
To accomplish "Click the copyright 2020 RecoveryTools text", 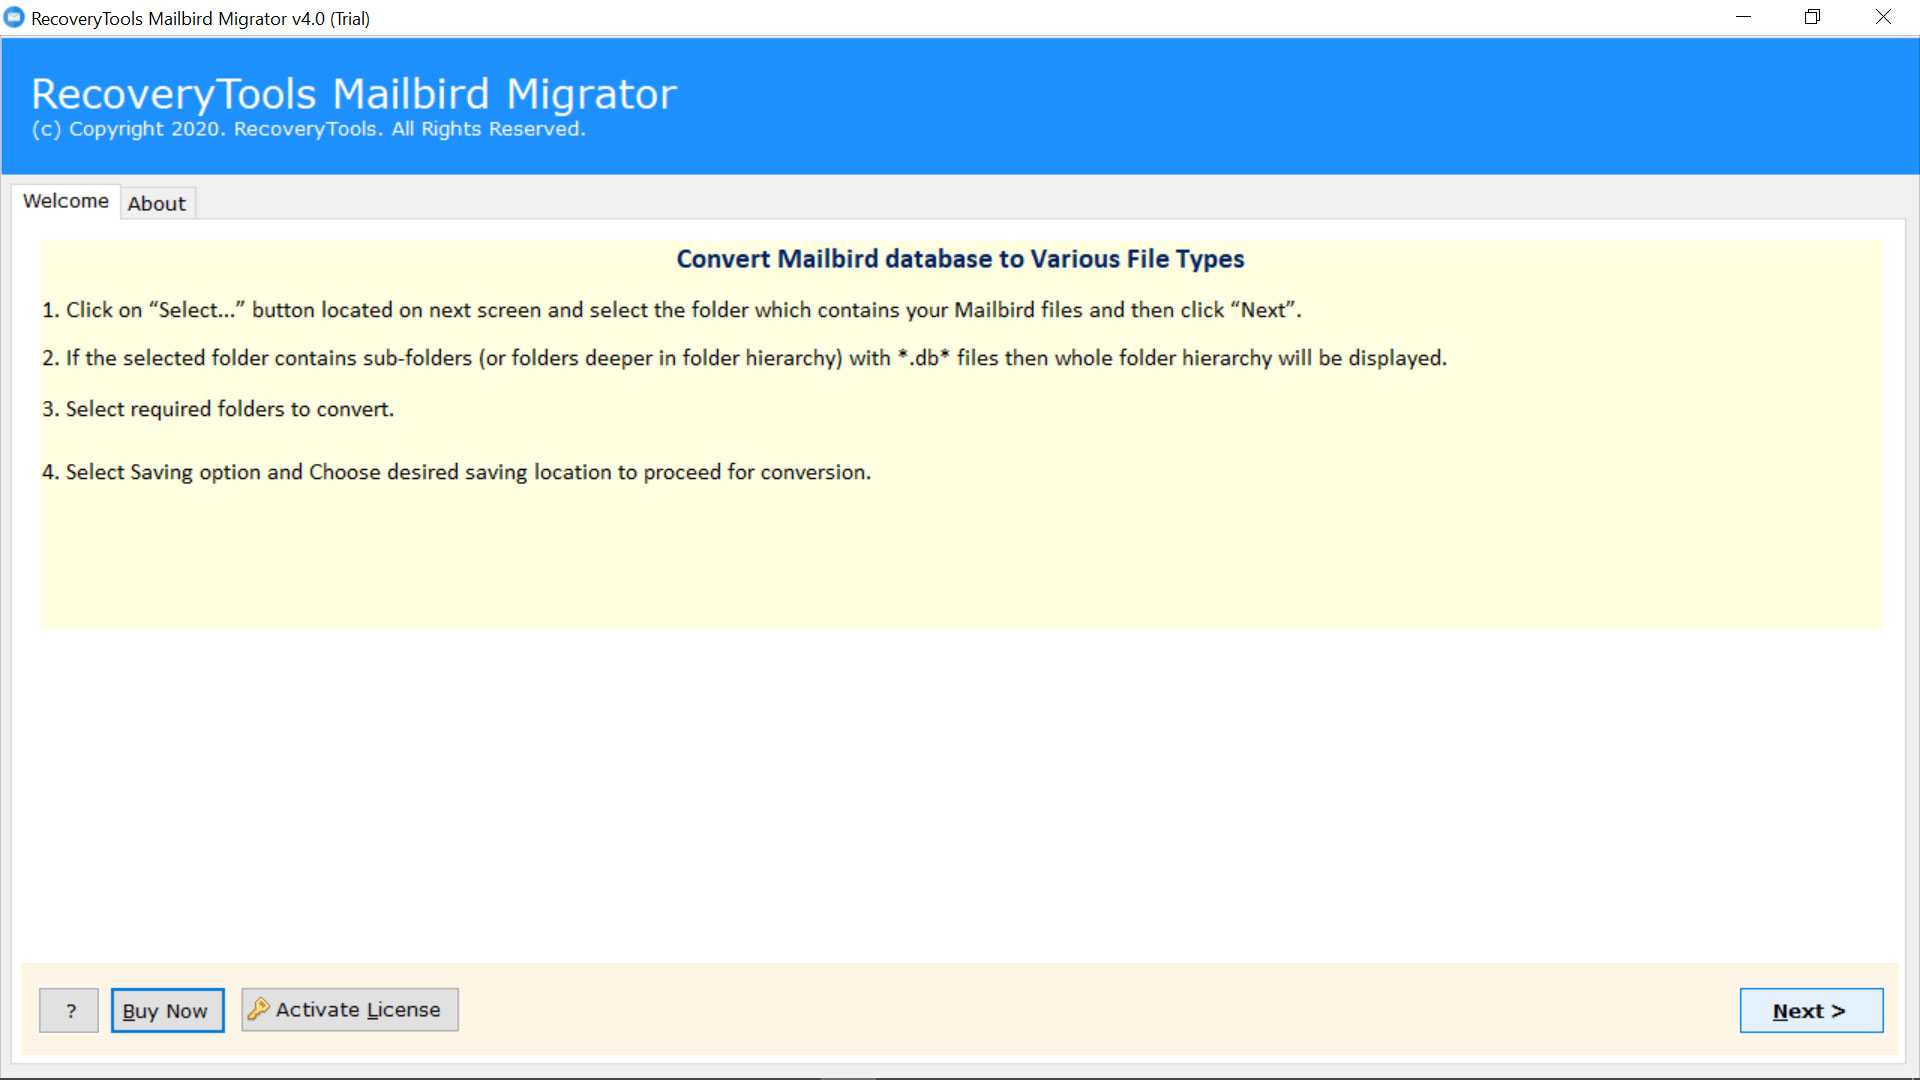I will (308, 129).
